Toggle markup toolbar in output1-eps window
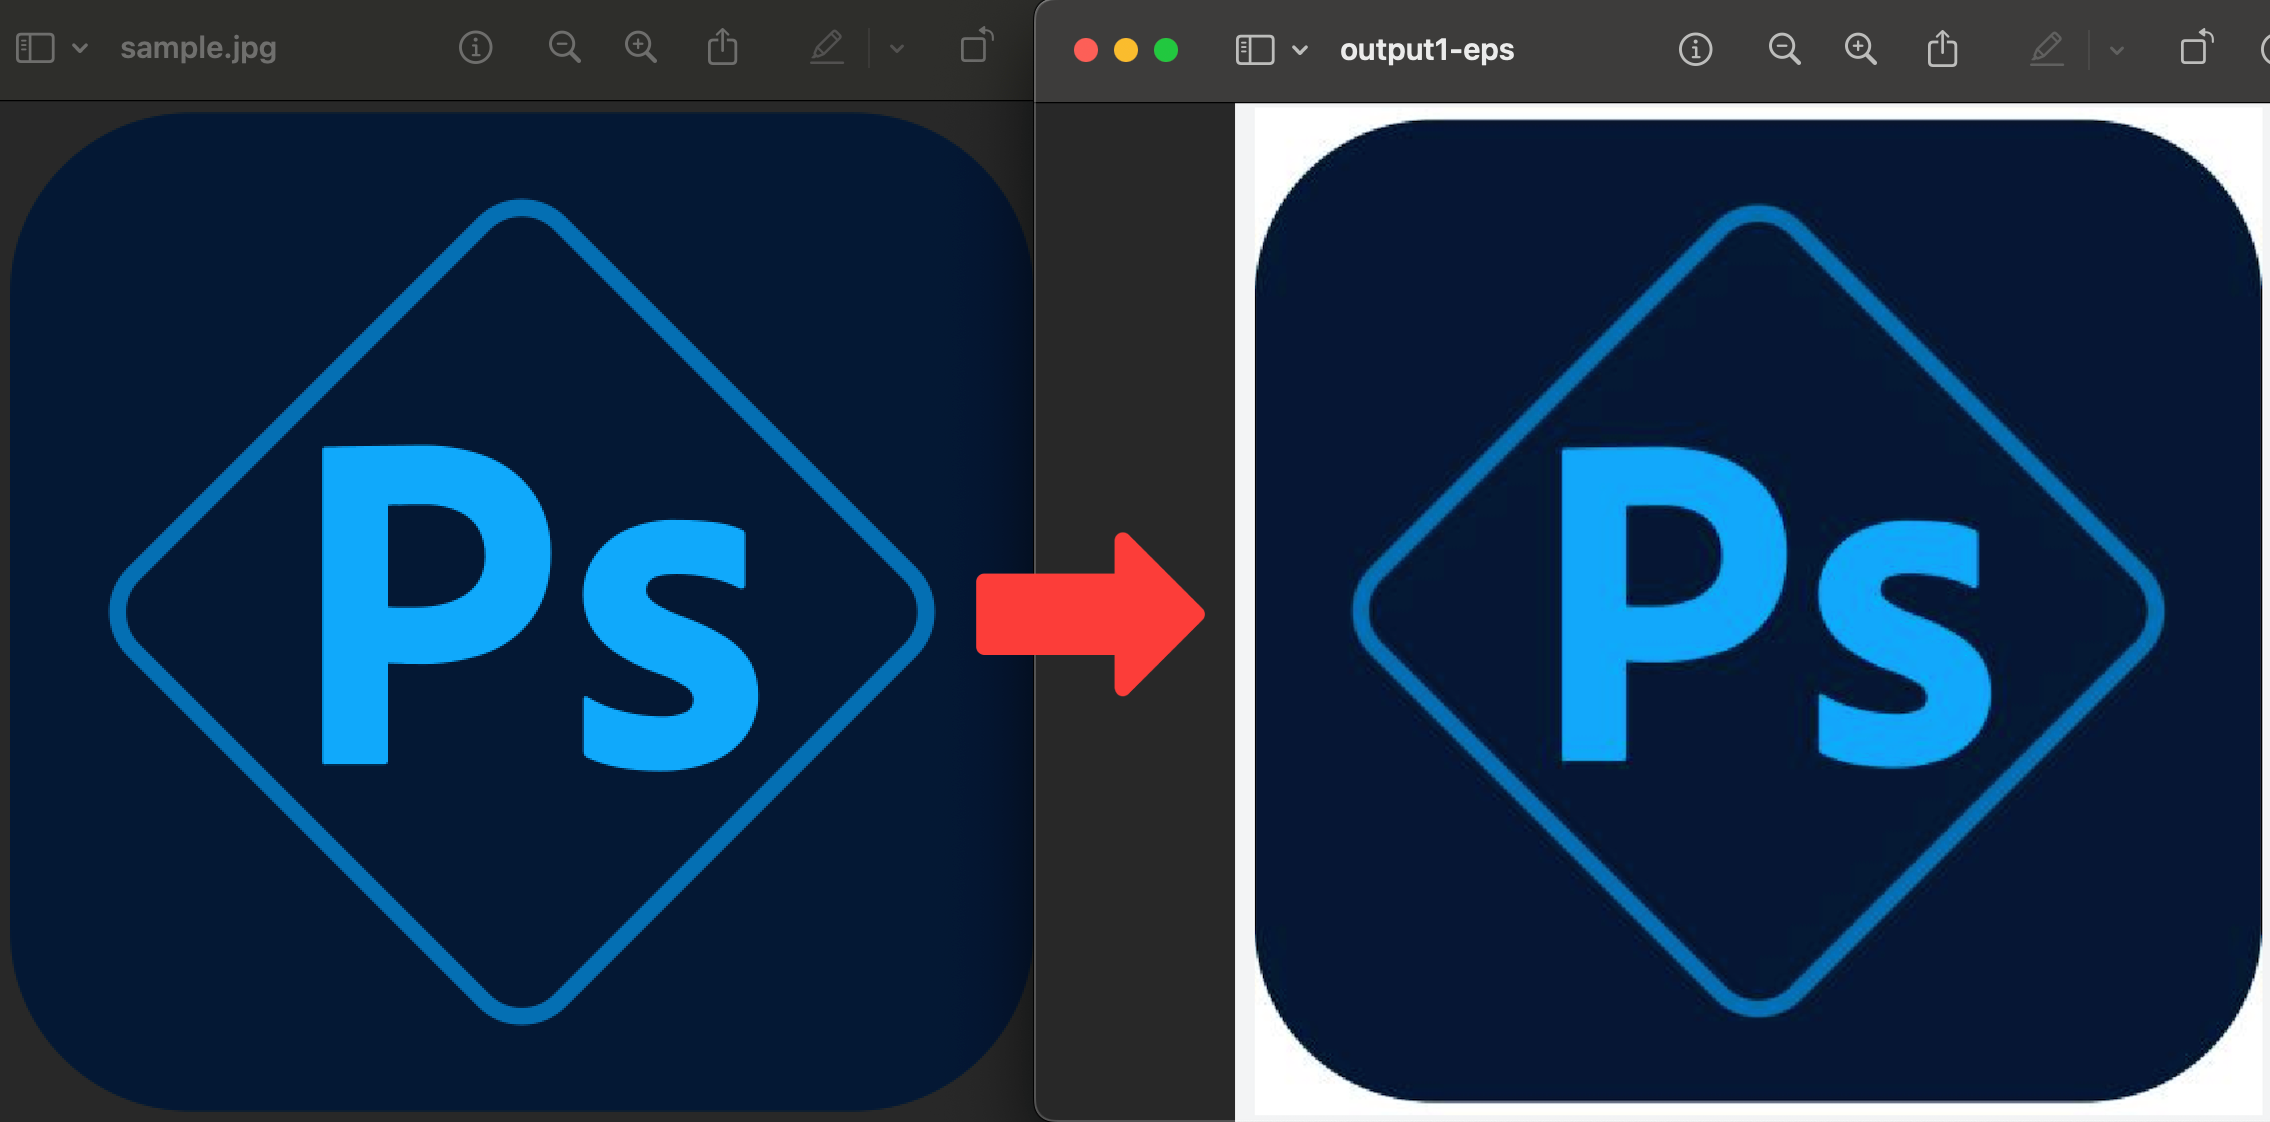Viewport: 2270px width, 1122px height. 2047,49
